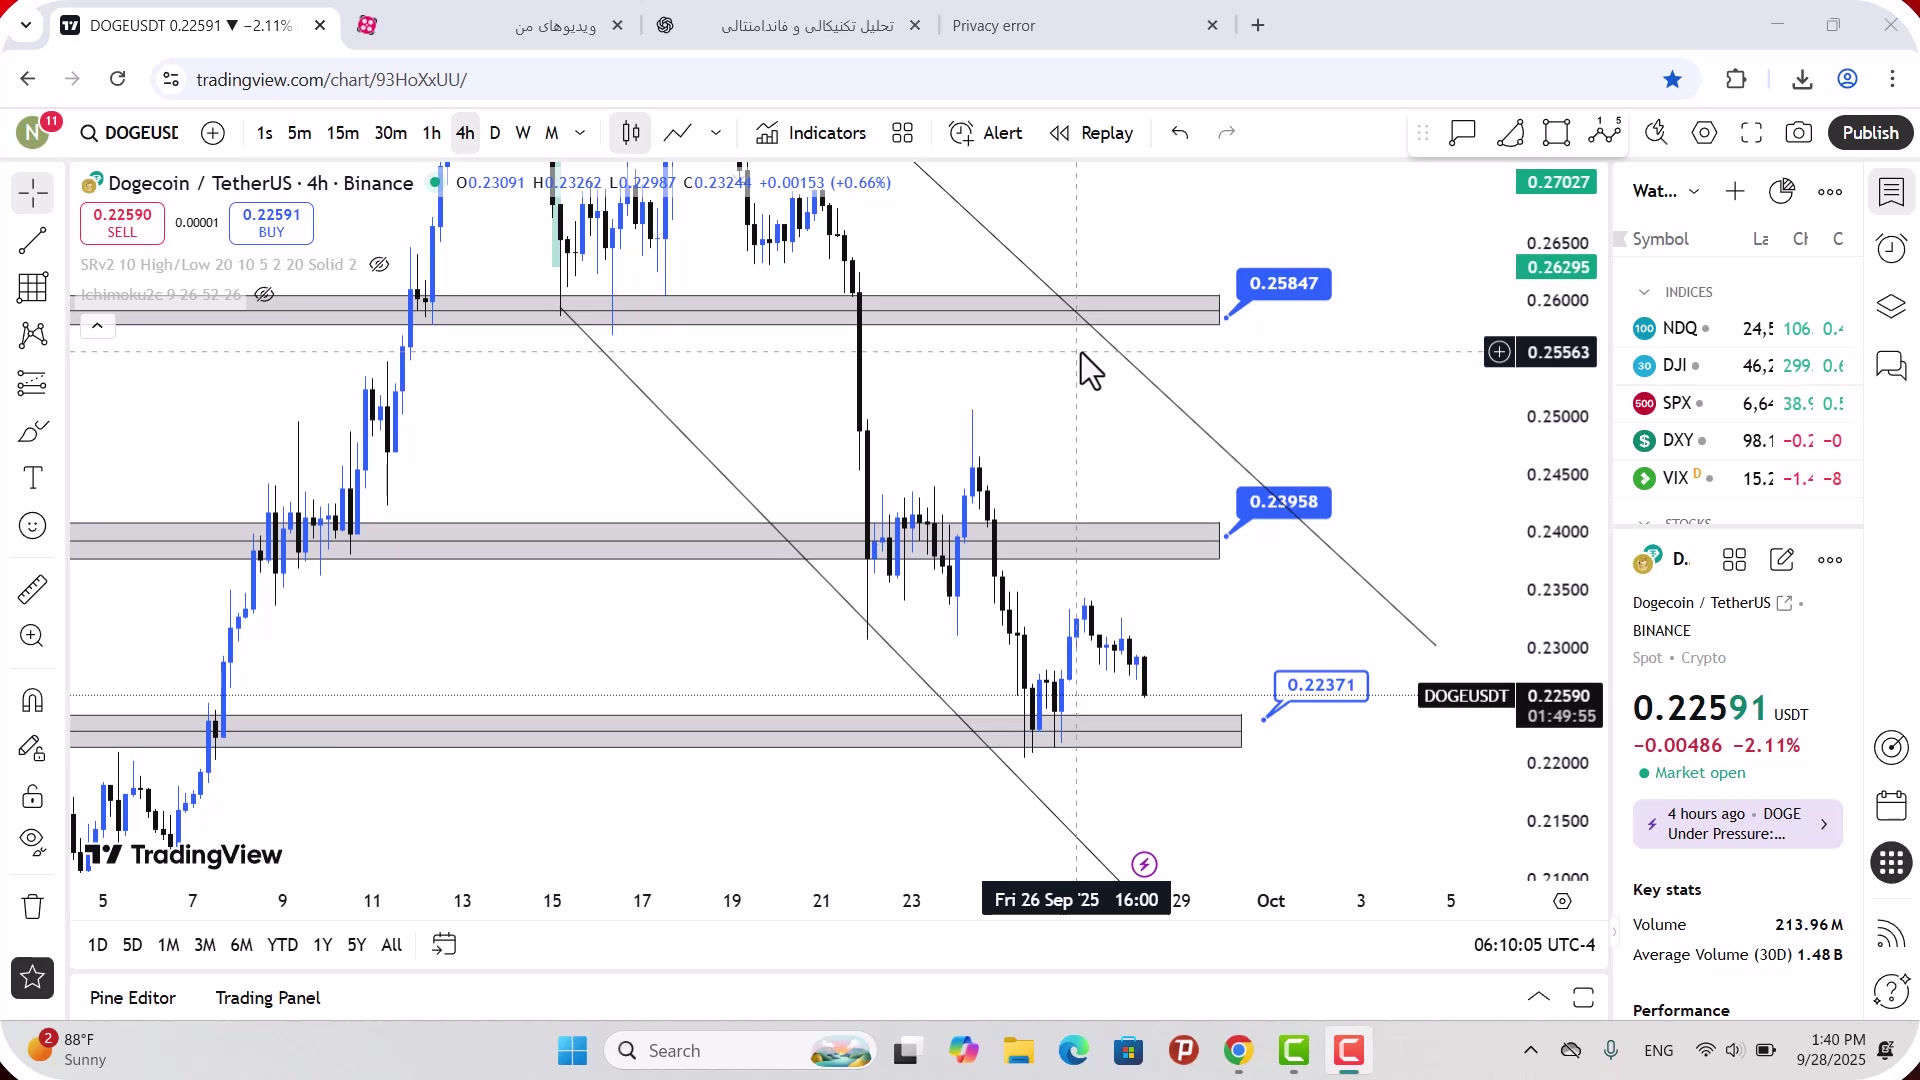Select the crosshair cursor tool

click(33, 193)
